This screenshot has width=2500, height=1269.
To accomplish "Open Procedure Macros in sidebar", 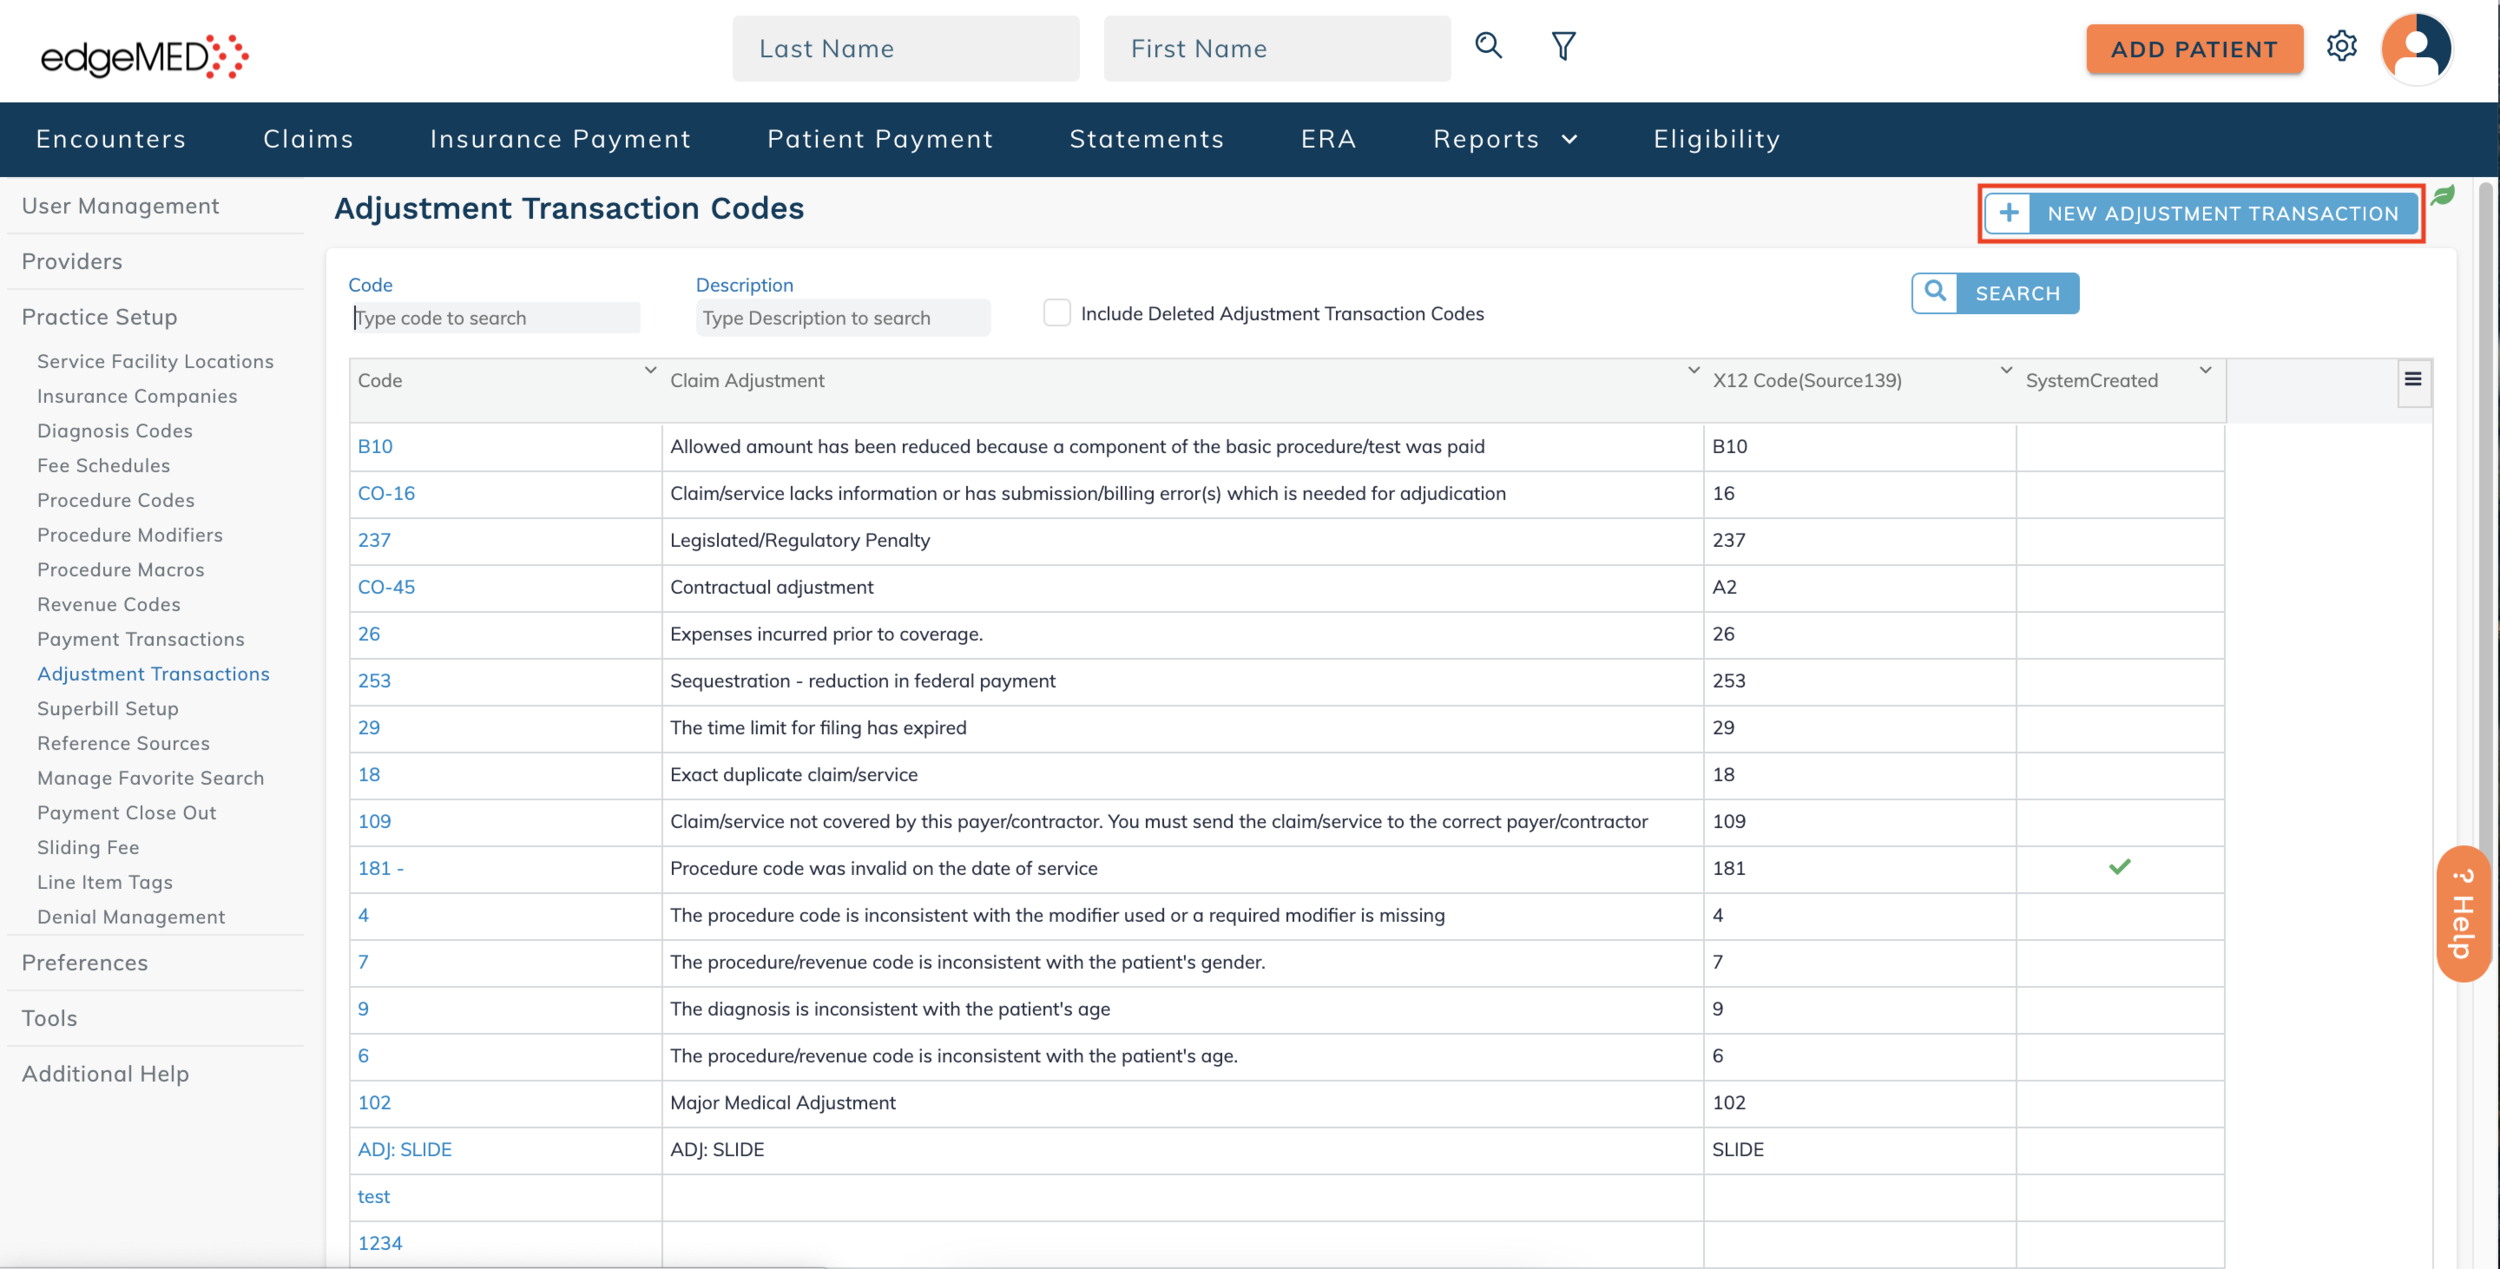I will [120, 570].
